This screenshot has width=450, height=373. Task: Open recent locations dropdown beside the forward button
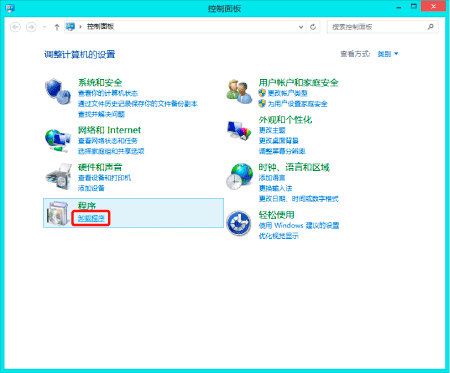click(x=44, y=27)
